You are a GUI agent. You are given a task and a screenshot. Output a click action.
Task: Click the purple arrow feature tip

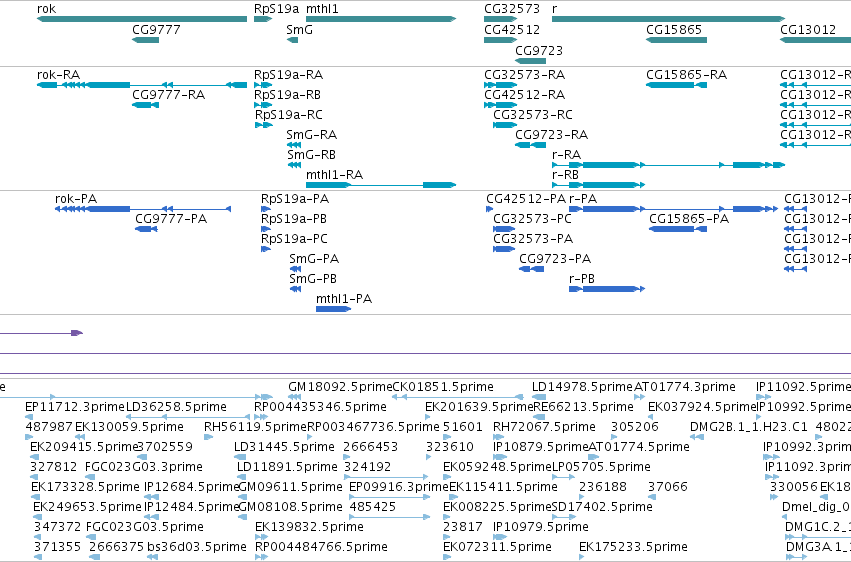[x=77, y=333]
